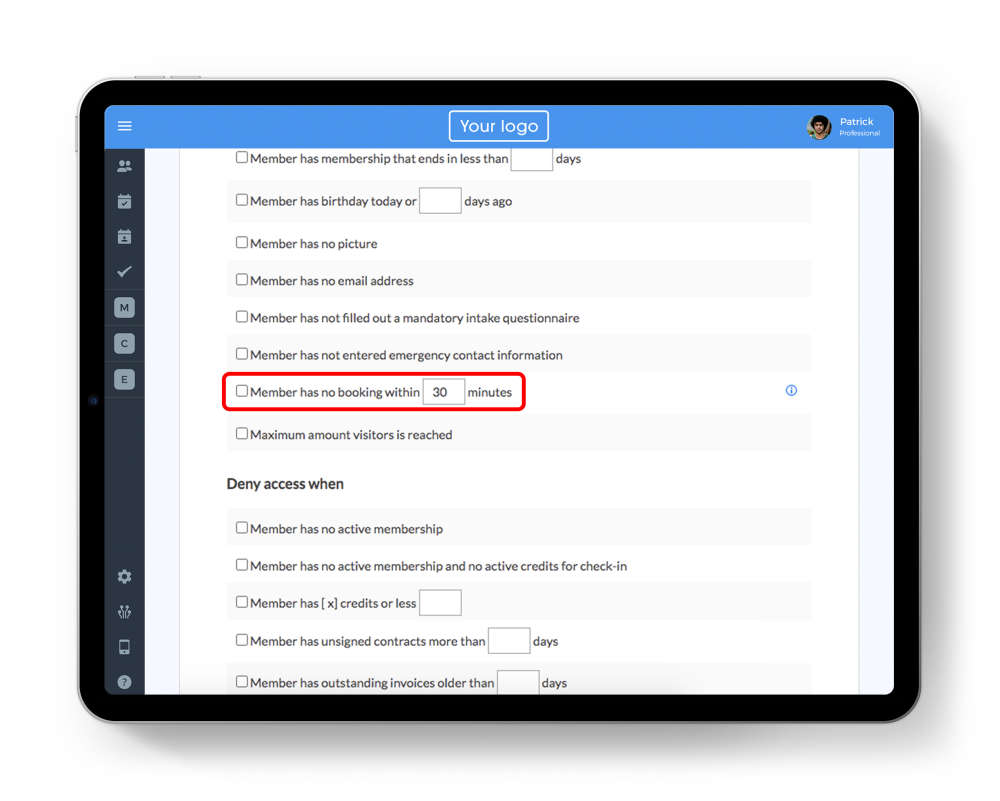Click the Deny access when heading
The height and width of the screenshot is (801, 1000).
285,484
